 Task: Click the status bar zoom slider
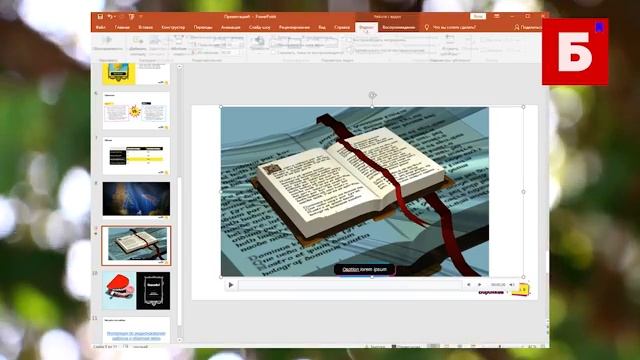(x=500, y=346)
